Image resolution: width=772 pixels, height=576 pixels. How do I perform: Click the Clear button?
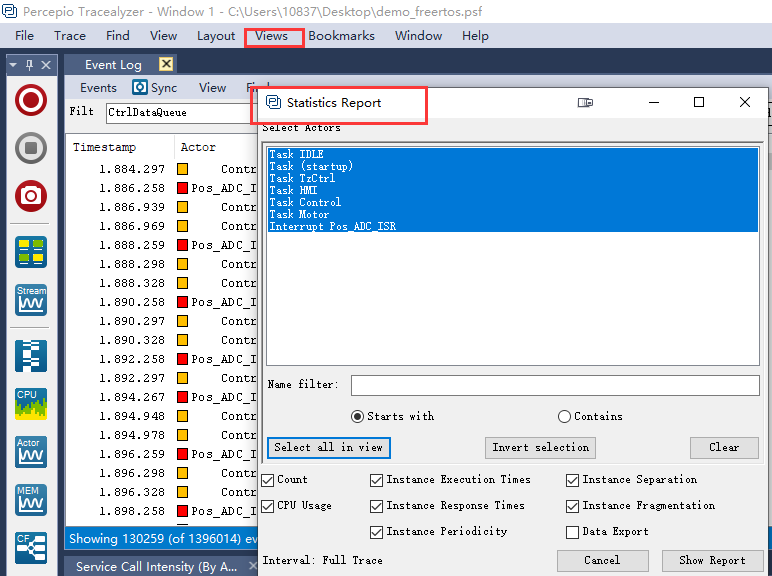[724, 448]
